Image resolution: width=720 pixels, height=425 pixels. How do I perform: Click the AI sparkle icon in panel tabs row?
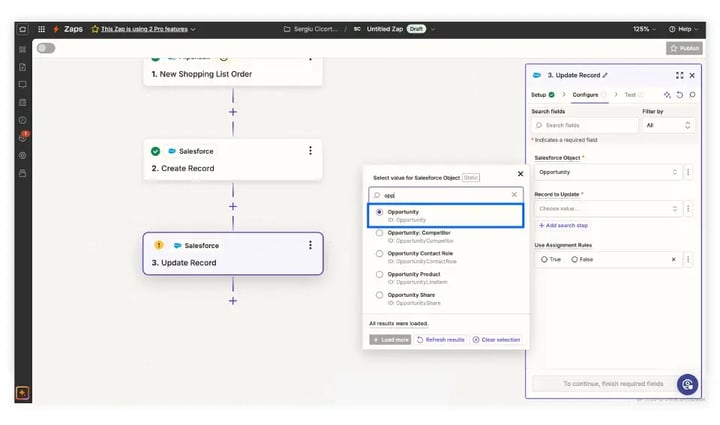(x=667, y=95)
